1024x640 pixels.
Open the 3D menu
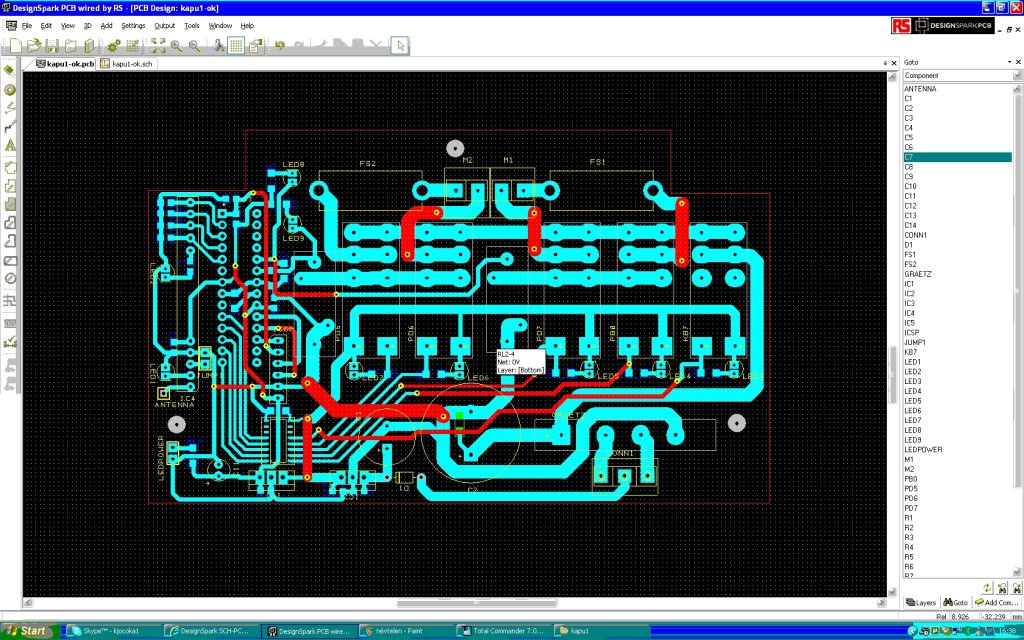click(x=88, y=25)
